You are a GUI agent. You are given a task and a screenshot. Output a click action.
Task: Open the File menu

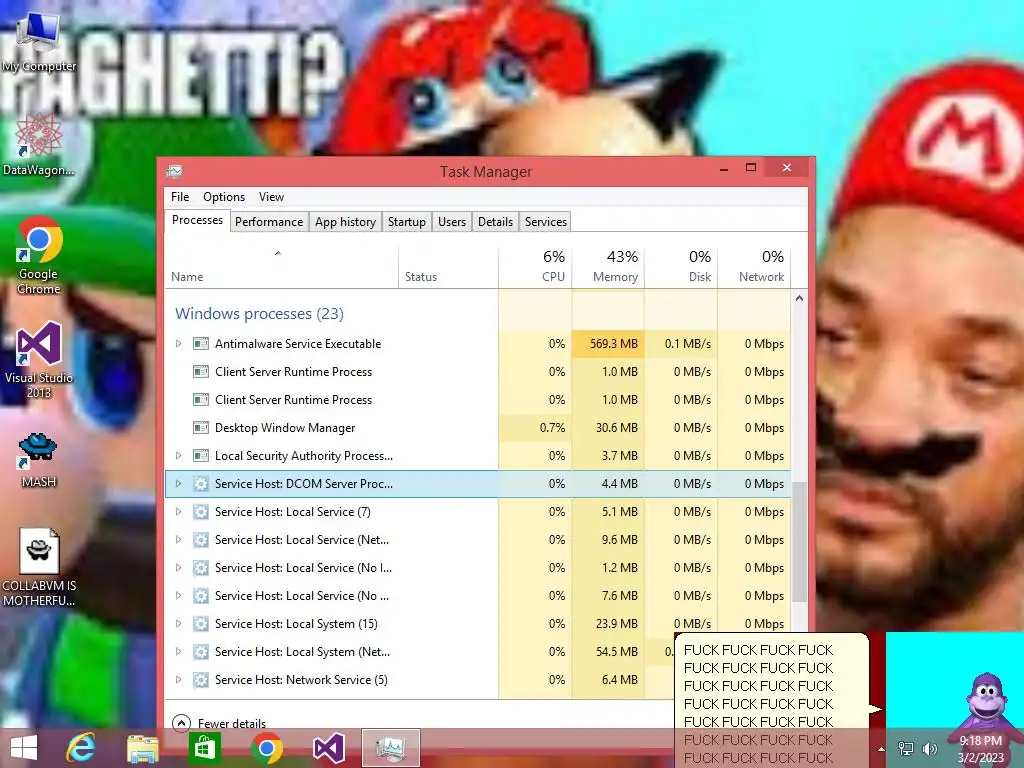coord(180,197)
